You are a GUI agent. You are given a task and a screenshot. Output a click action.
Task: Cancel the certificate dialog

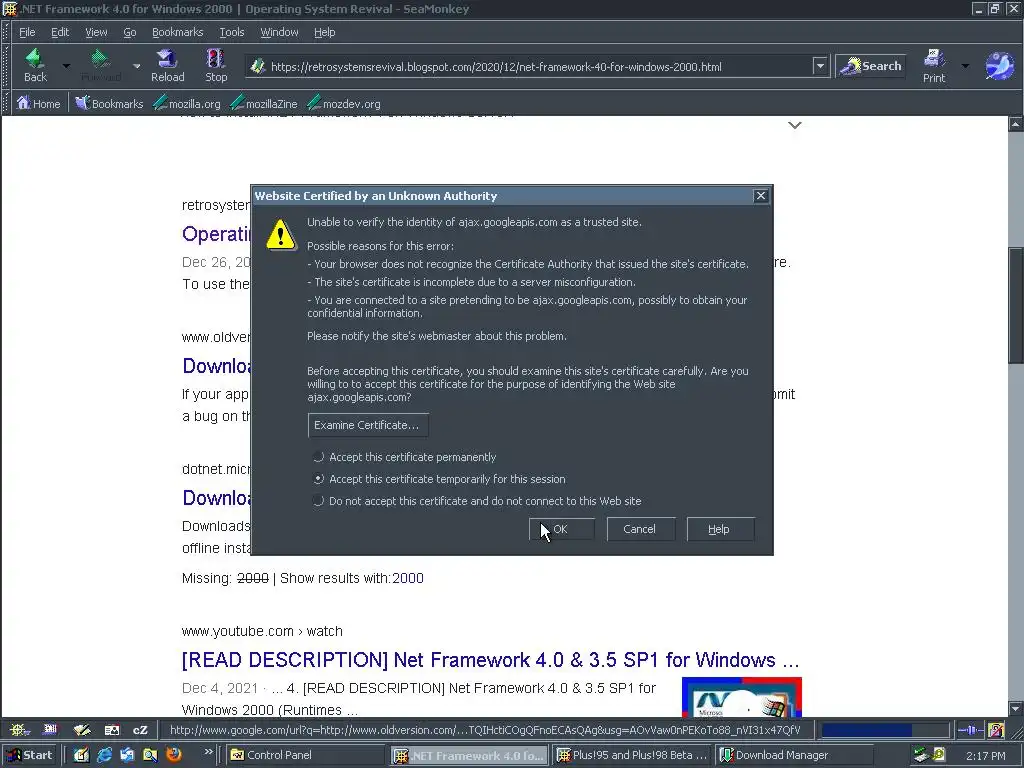[x=640, y=529]
